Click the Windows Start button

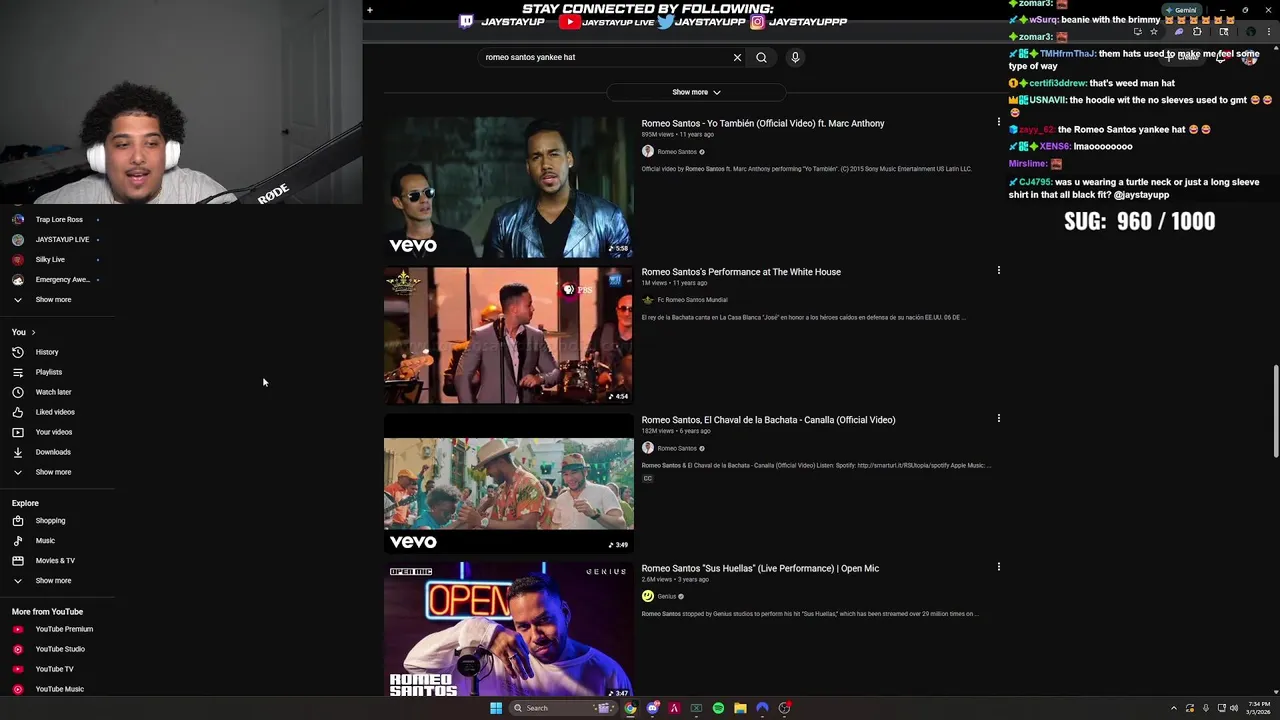(496, 708)
